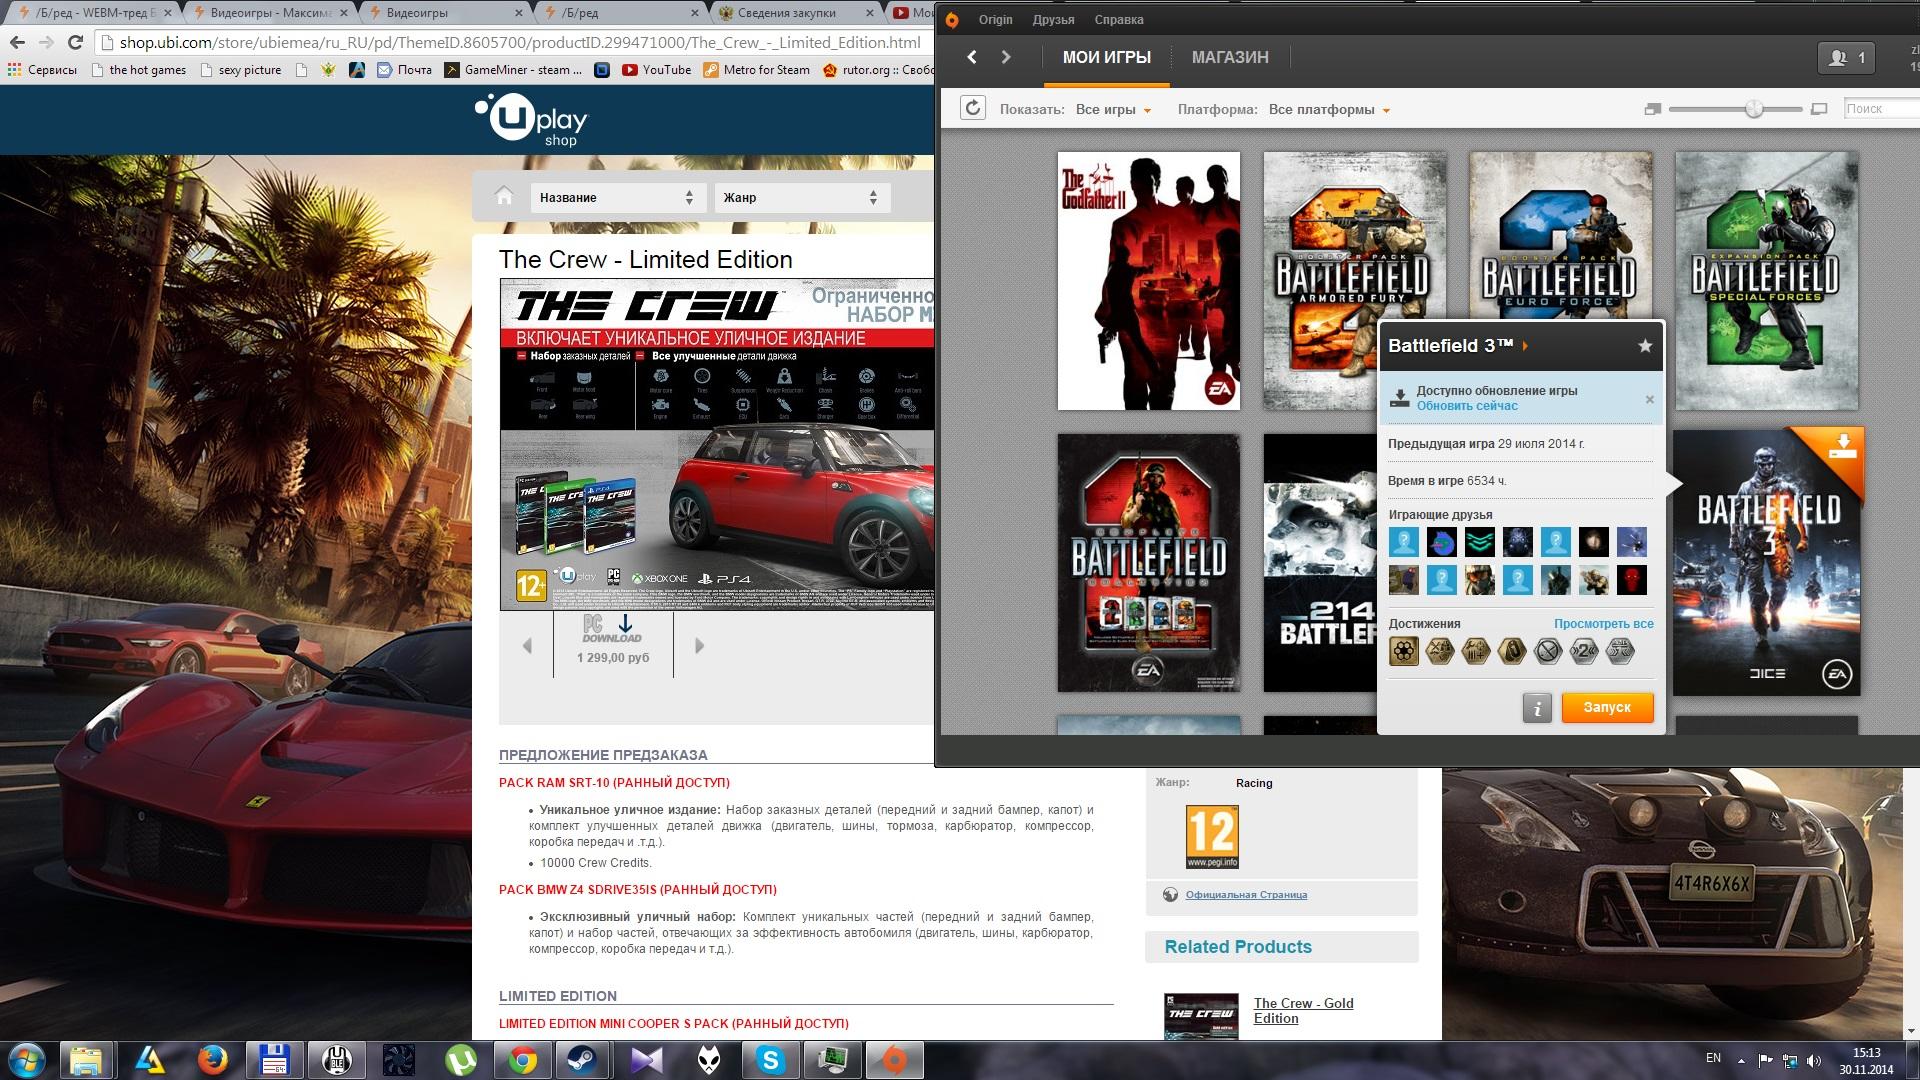Open Battlefield 3 info details button

point(1537,707)
